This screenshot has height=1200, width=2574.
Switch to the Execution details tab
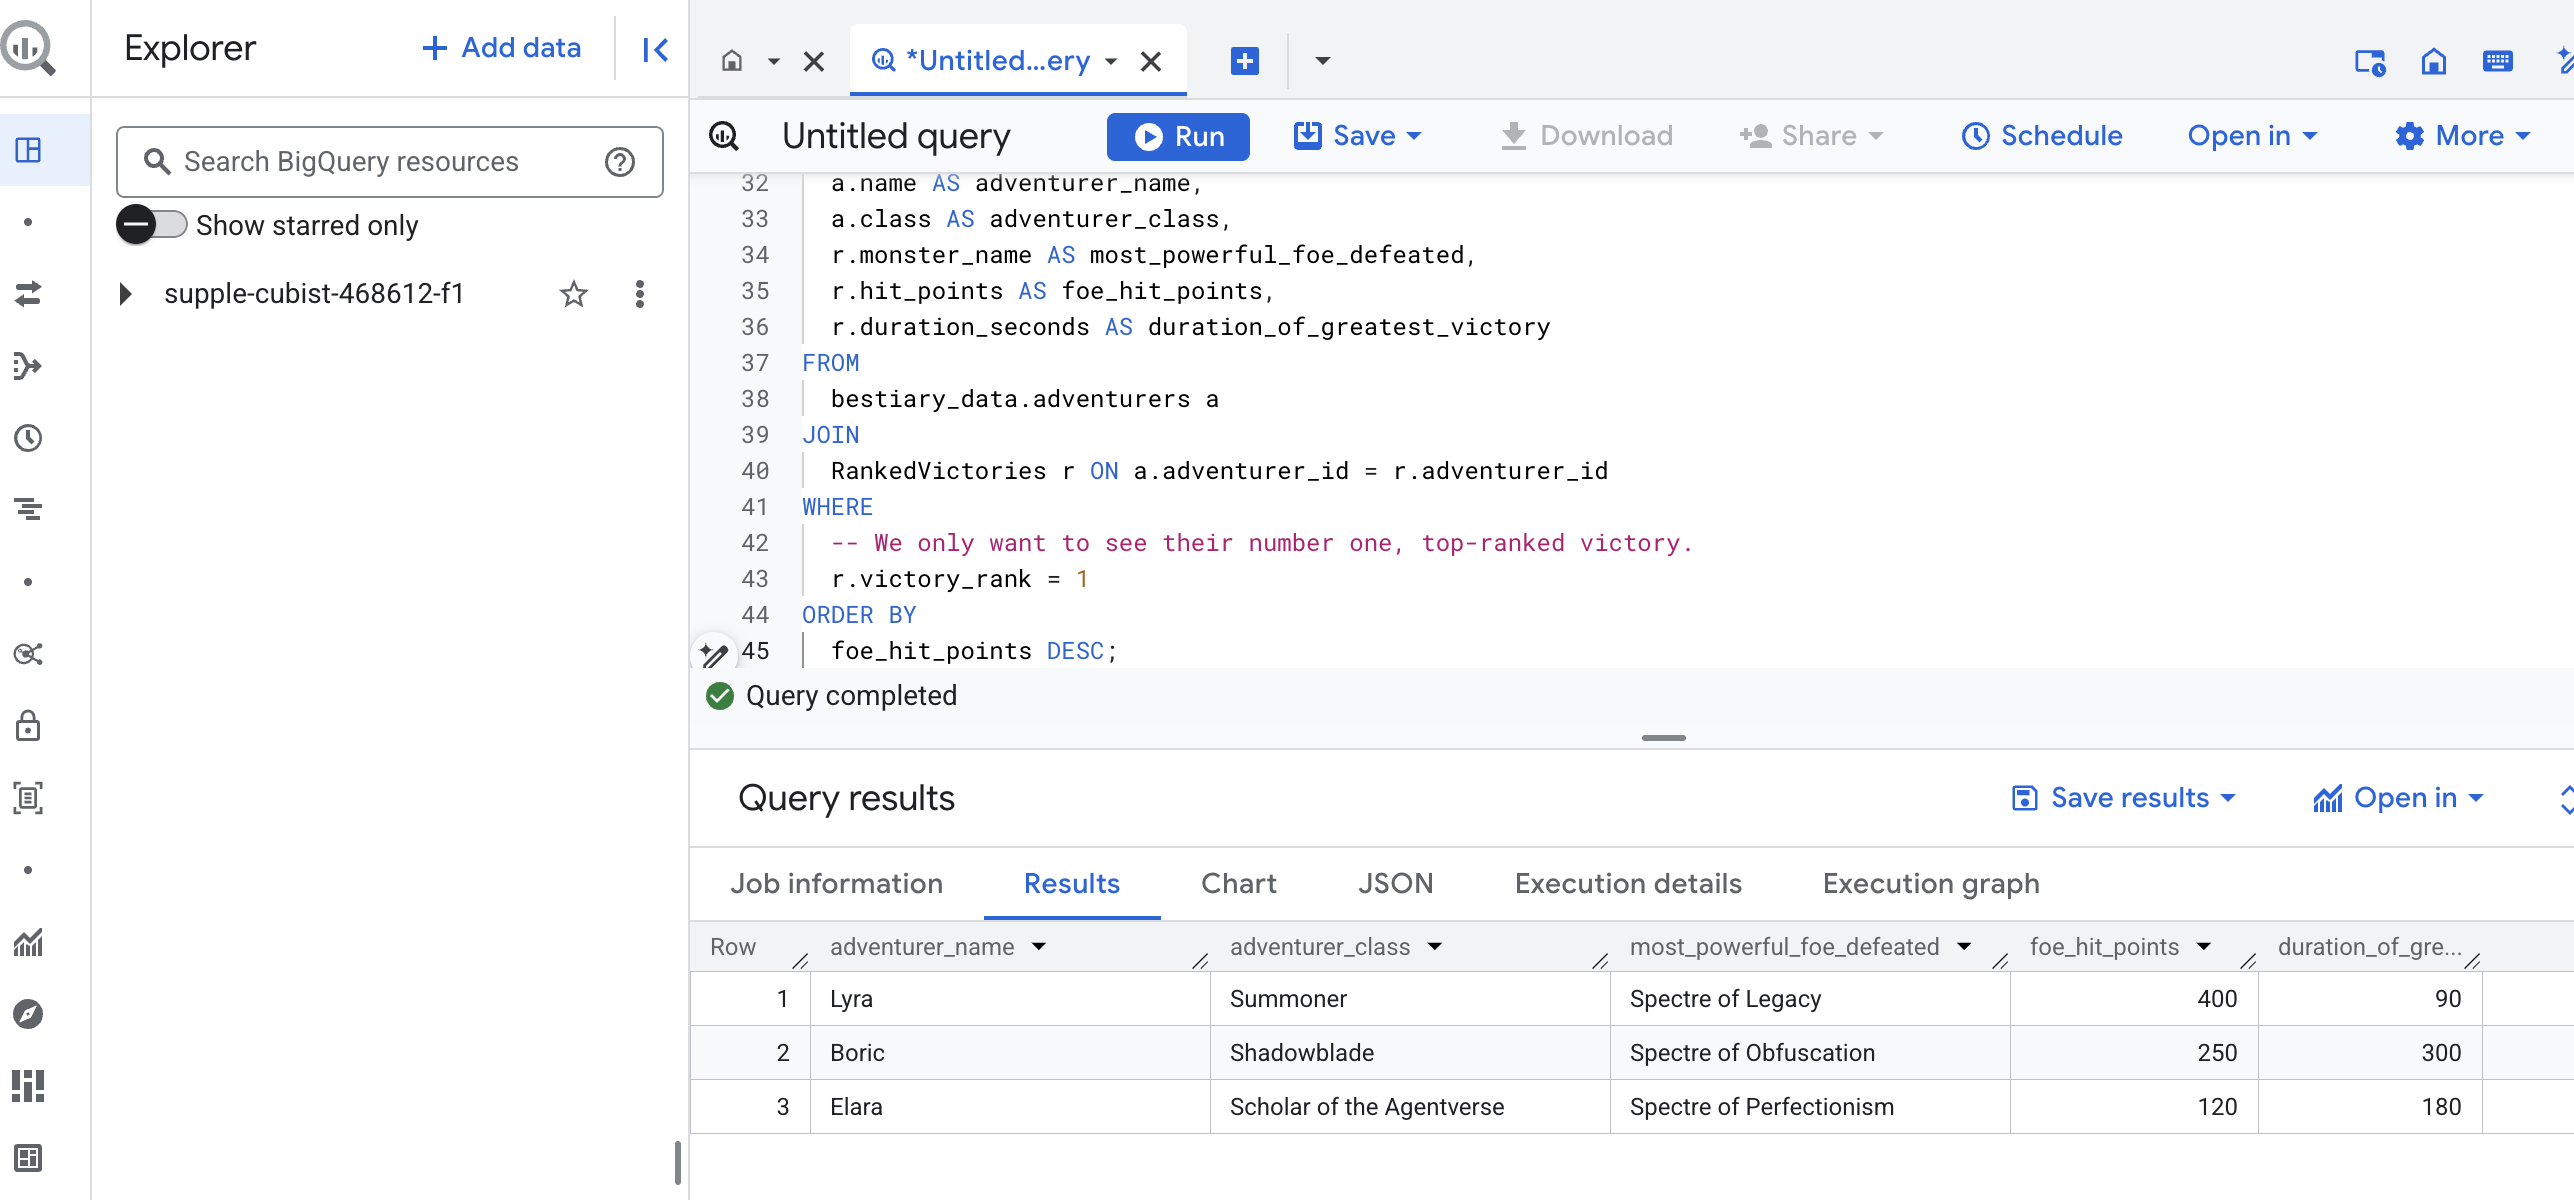[x=1627, y=884]
